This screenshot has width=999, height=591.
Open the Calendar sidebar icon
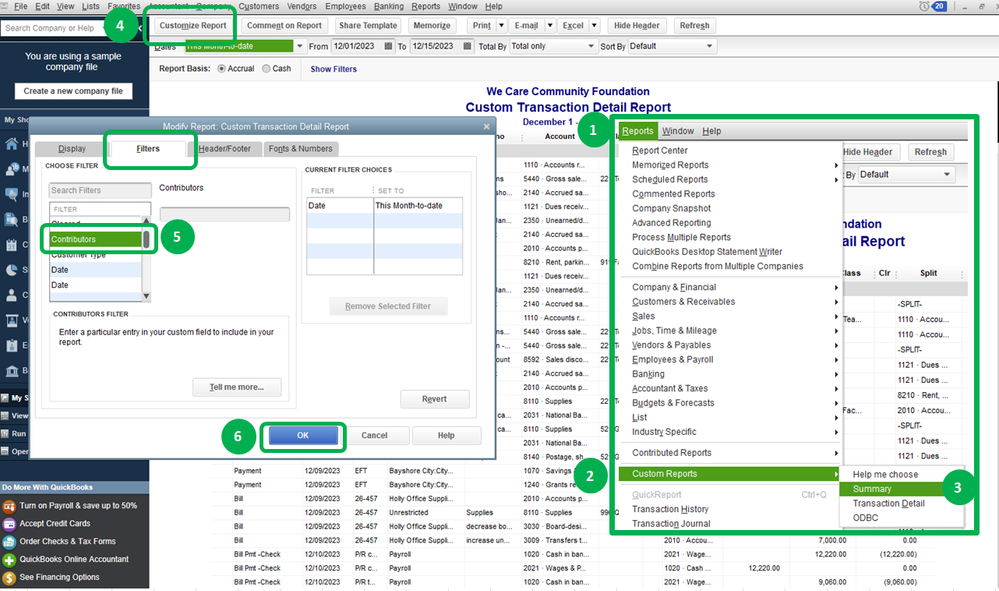(11, 245)
